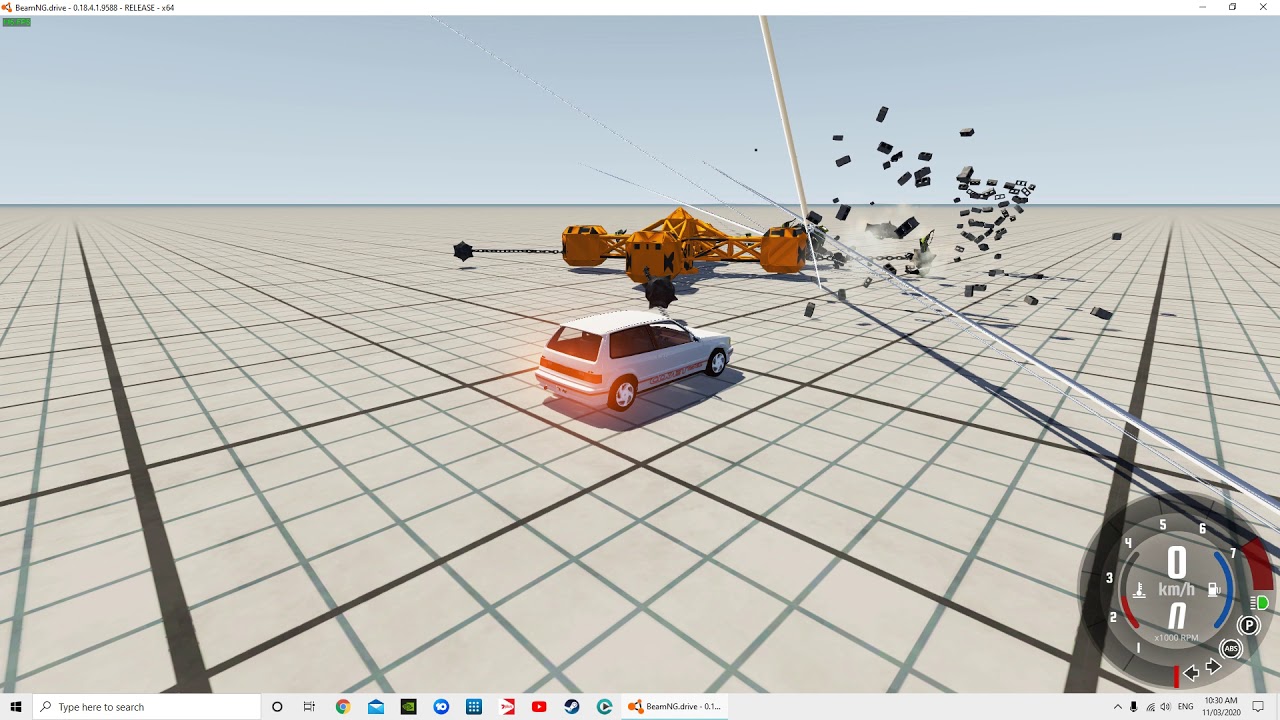
Task: Open the blue grid taskbar app icon
Action: coord(474,707)
